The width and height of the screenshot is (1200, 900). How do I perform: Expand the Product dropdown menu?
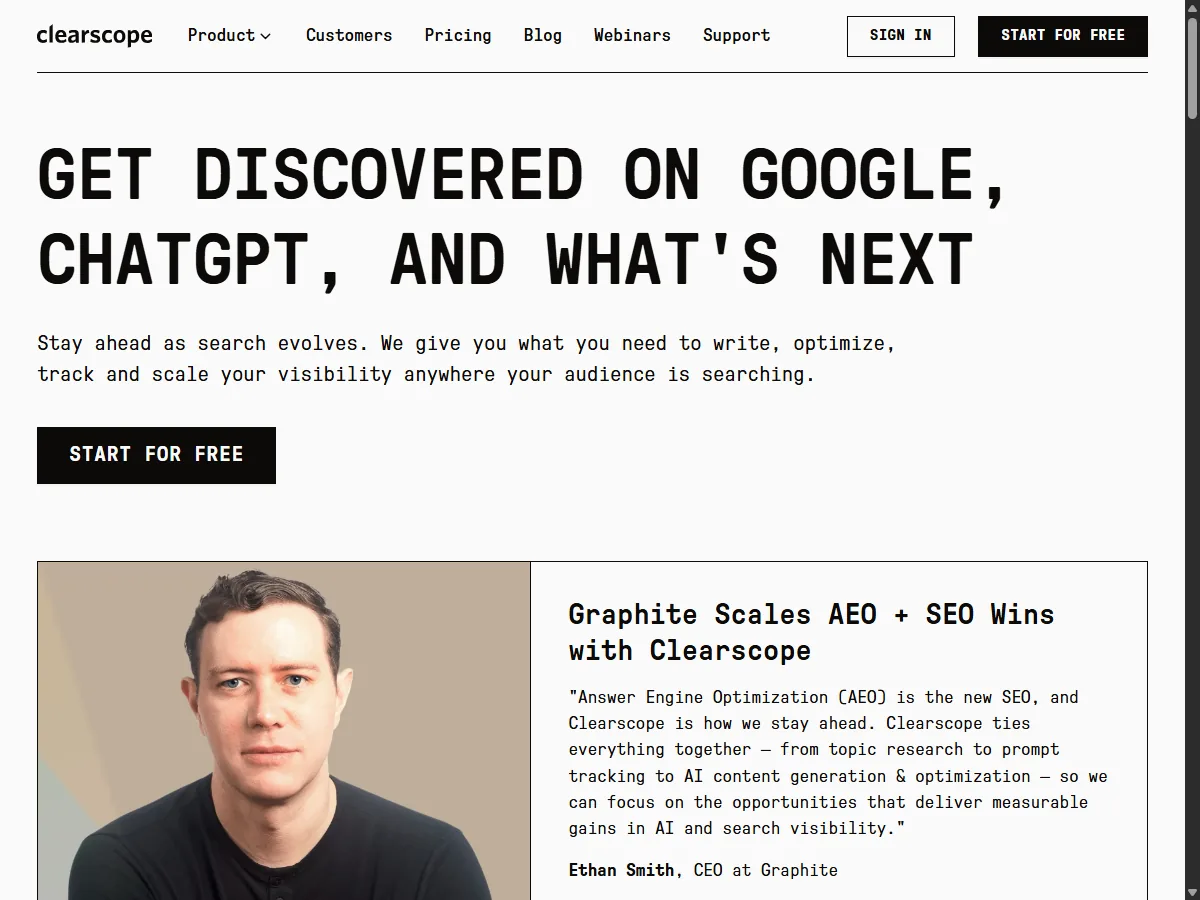coord(229,35)
